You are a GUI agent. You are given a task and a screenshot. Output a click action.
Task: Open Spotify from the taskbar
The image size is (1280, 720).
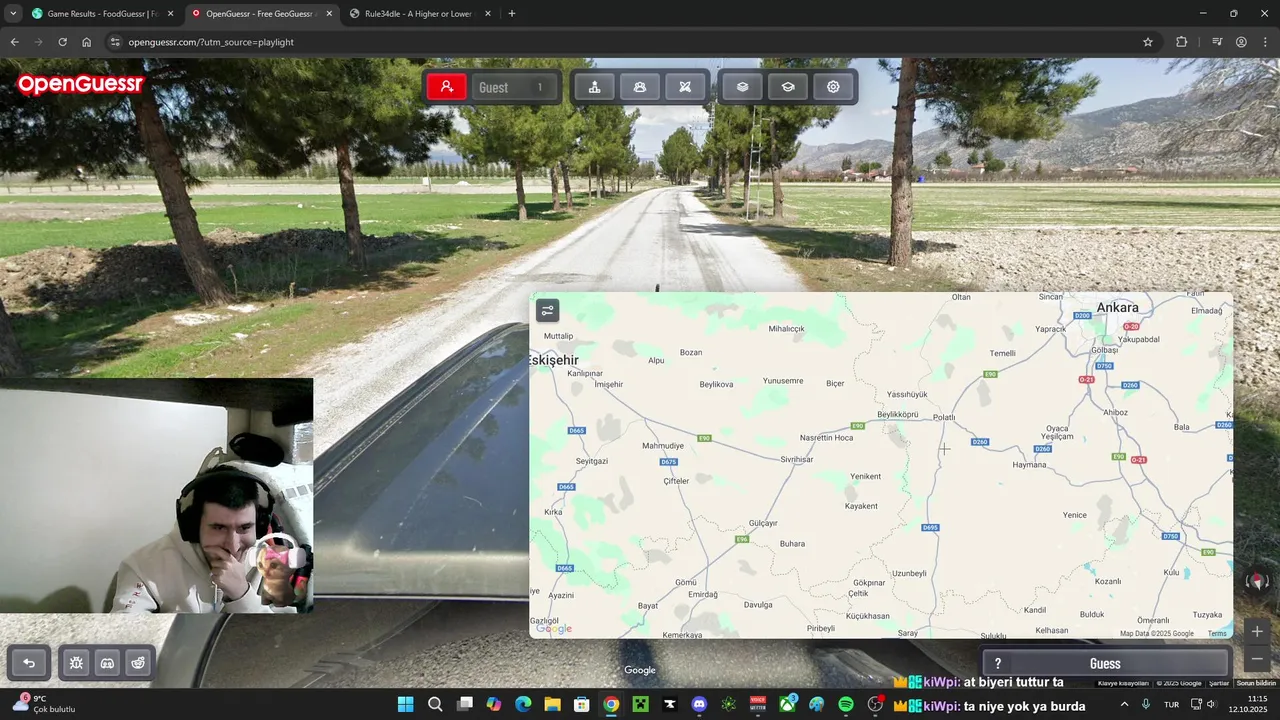(x=846, y=704)
